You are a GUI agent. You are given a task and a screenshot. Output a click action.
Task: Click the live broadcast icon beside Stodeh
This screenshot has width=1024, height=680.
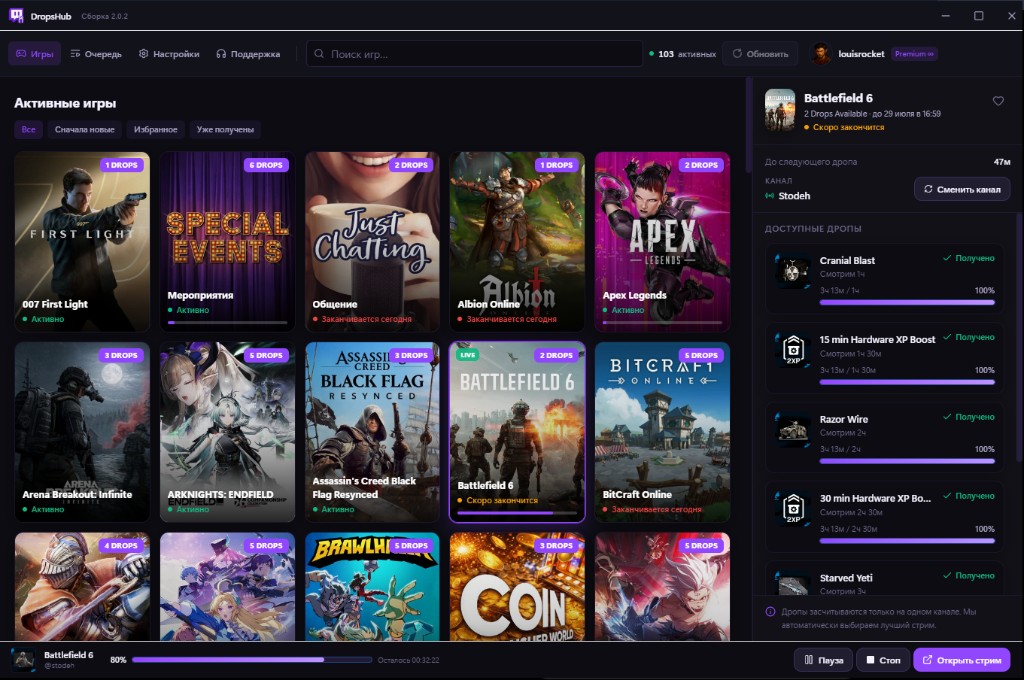770,196
